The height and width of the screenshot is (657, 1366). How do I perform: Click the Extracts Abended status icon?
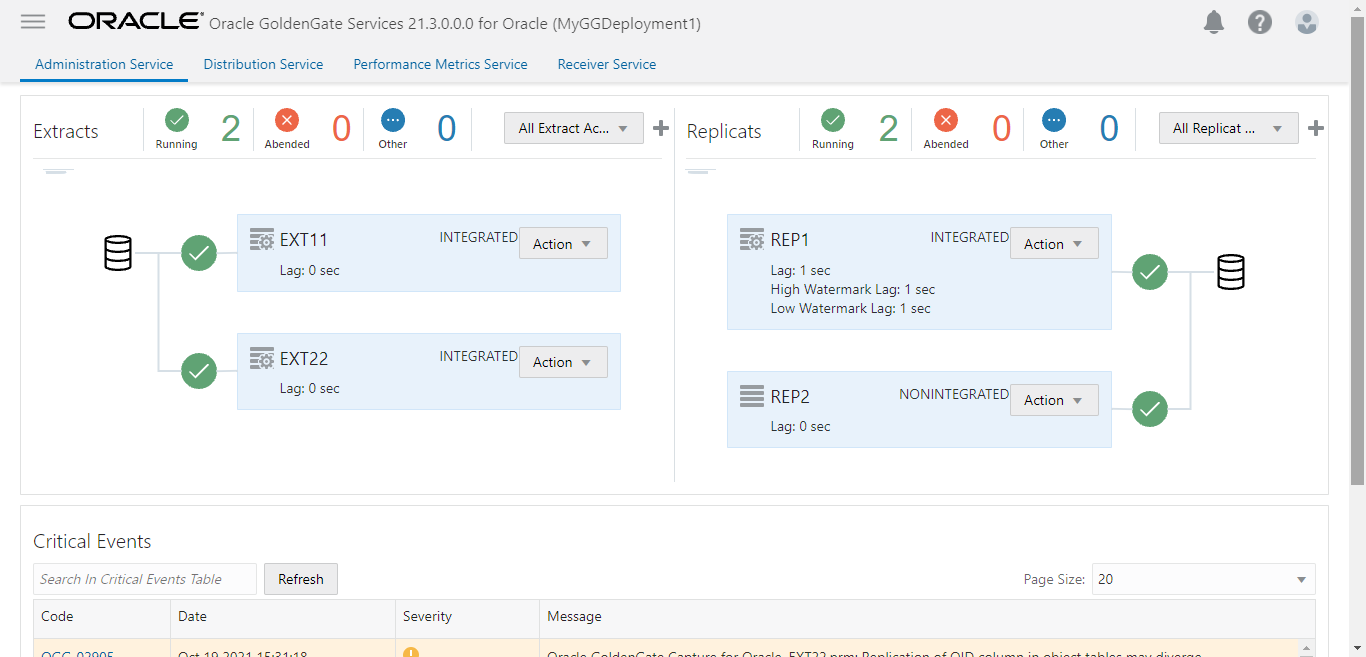[287, 120]
